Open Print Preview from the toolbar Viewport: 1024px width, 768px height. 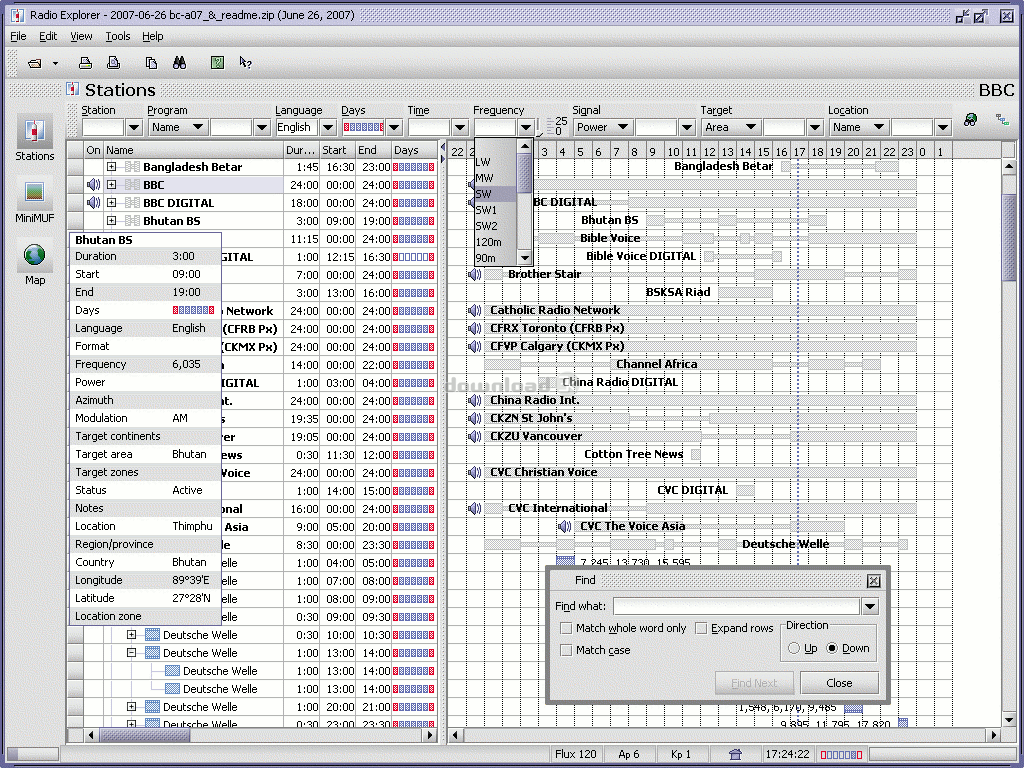(114, 63)
